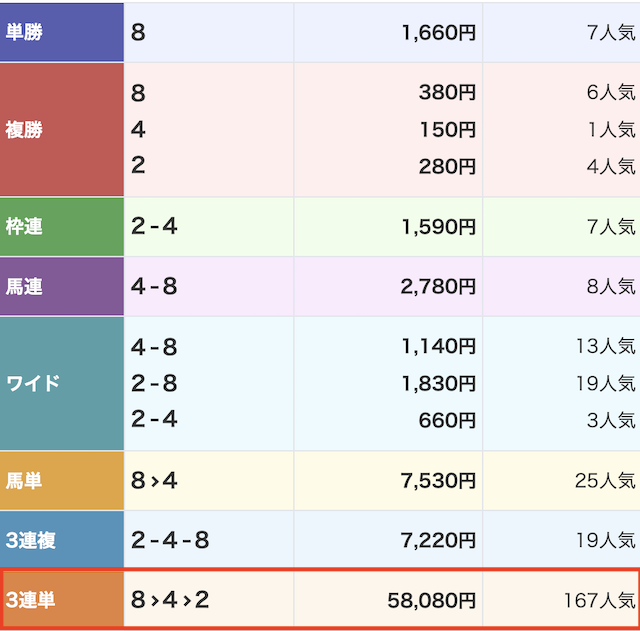The image size is (640, 631).
Task: Select the 複勝 category label
Action: click(62, 129)
